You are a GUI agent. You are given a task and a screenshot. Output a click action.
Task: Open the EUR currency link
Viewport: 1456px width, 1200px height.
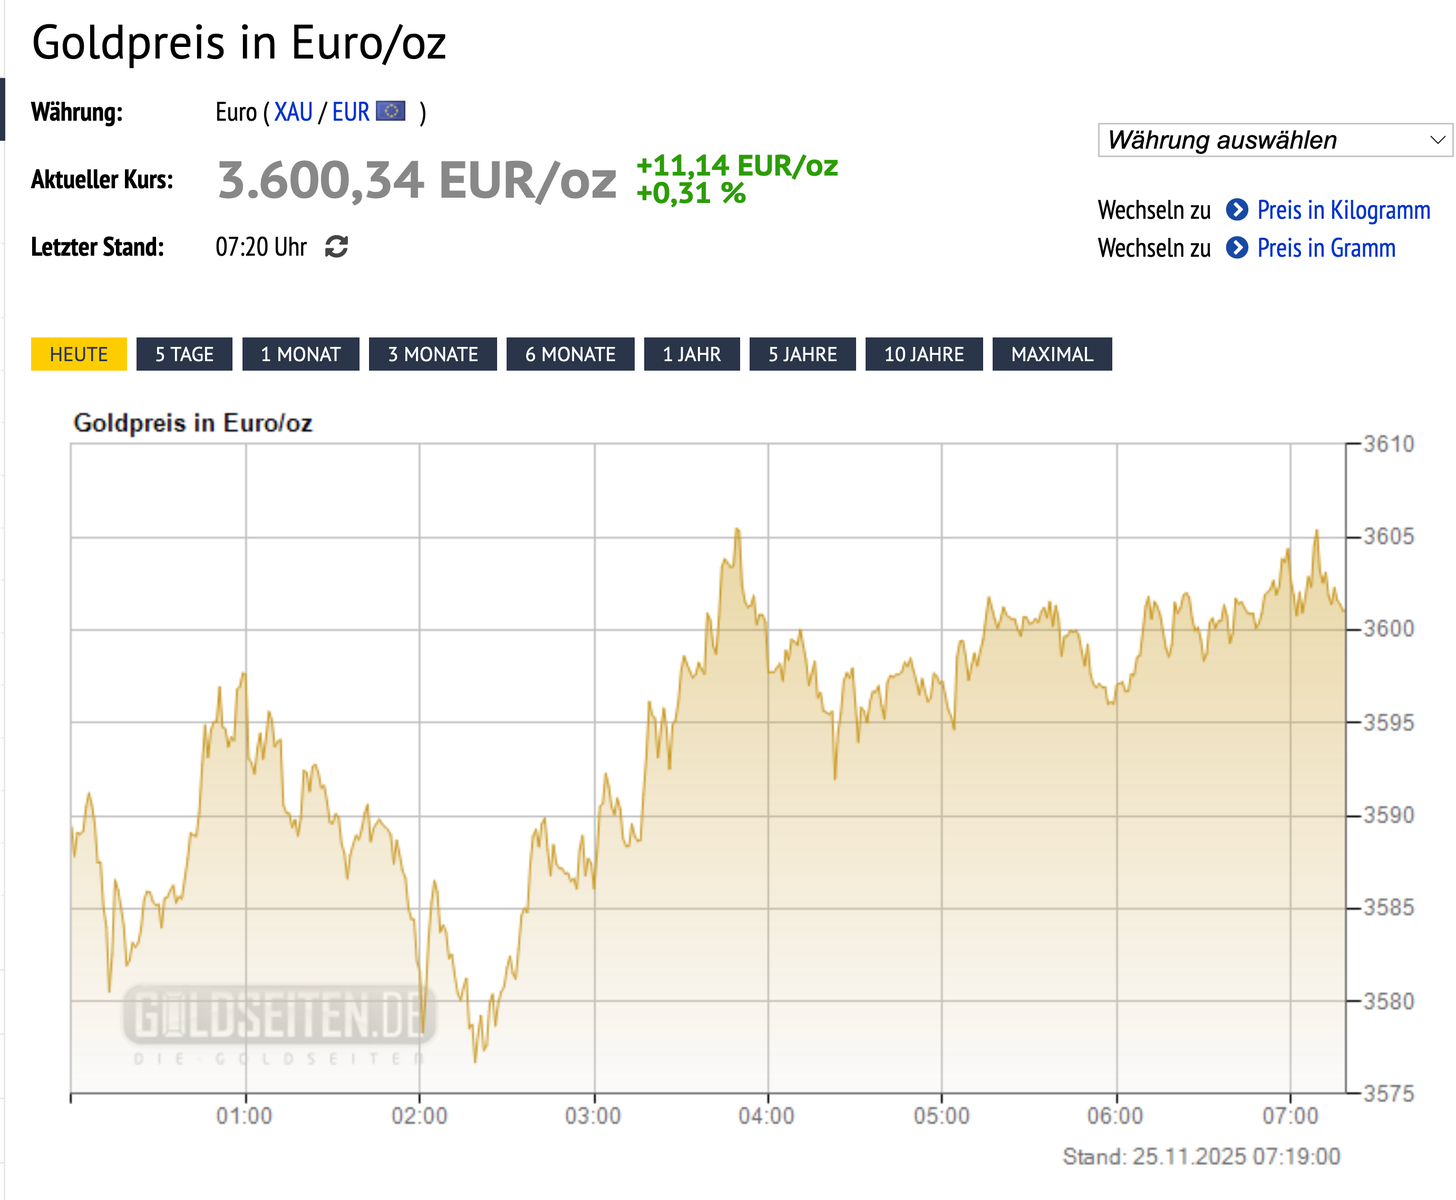pos(351,112)
